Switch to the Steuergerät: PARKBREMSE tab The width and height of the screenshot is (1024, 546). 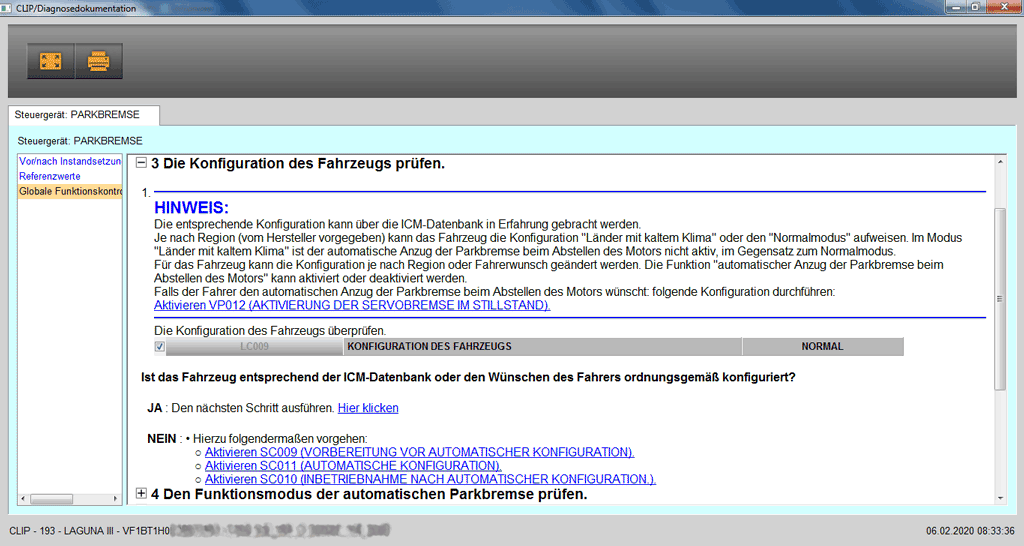[77, 114]
